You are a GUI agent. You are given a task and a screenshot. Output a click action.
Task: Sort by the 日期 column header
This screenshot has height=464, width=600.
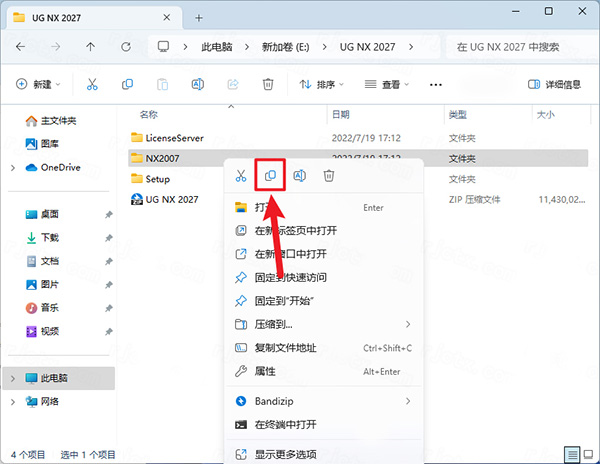click(x=341, y=114)
